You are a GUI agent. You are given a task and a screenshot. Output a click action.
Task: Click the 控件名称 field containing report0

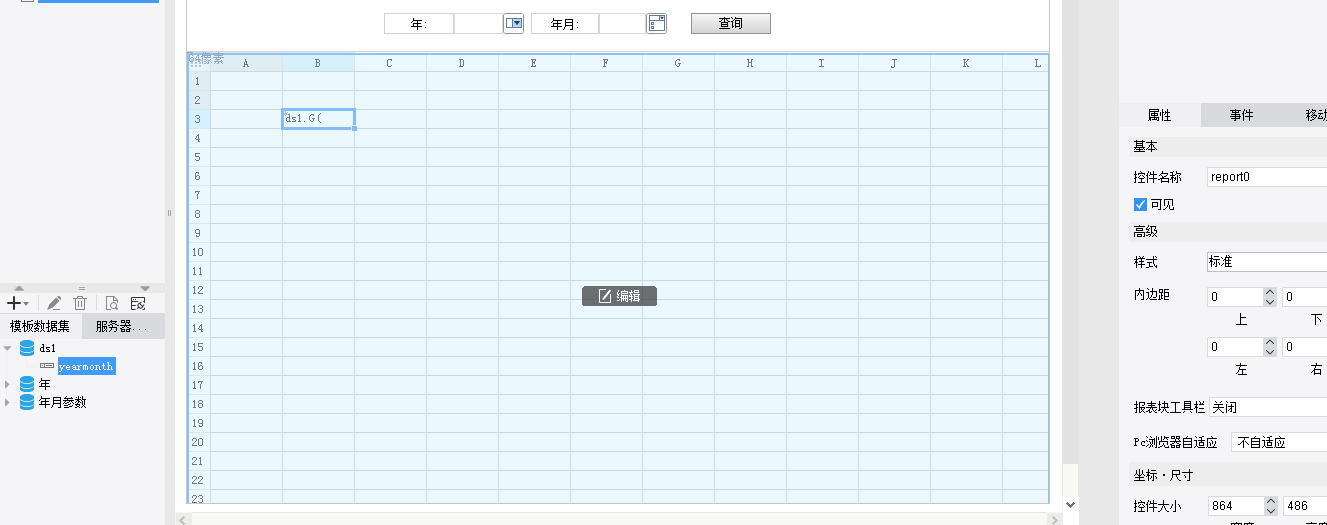point(1266,177)
